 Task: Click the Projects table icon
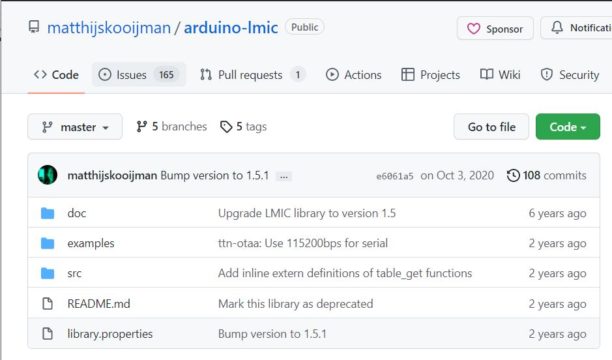[x=408, y=75]
